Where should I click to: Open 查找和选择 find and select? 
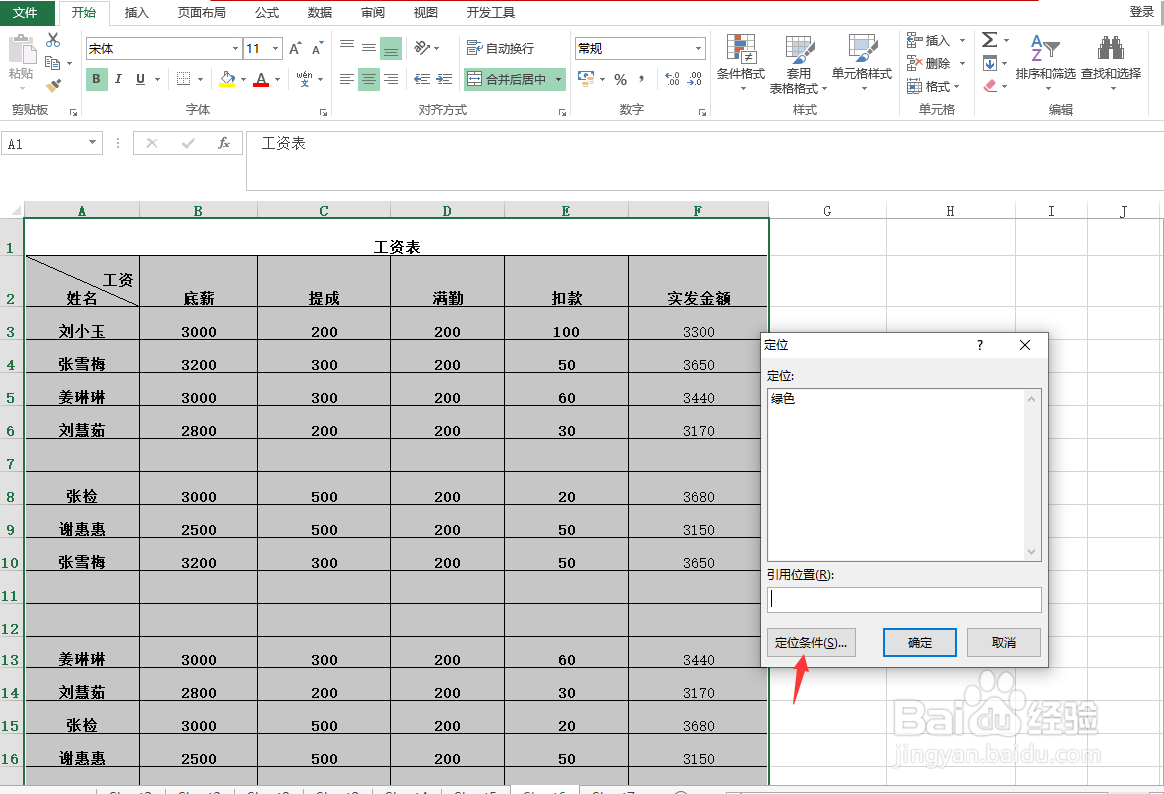(1111, 63)
